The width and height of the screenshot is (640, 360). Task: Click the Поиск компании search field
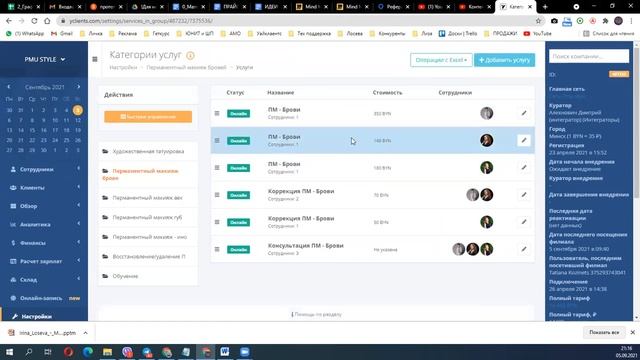(x=589, y=56)
